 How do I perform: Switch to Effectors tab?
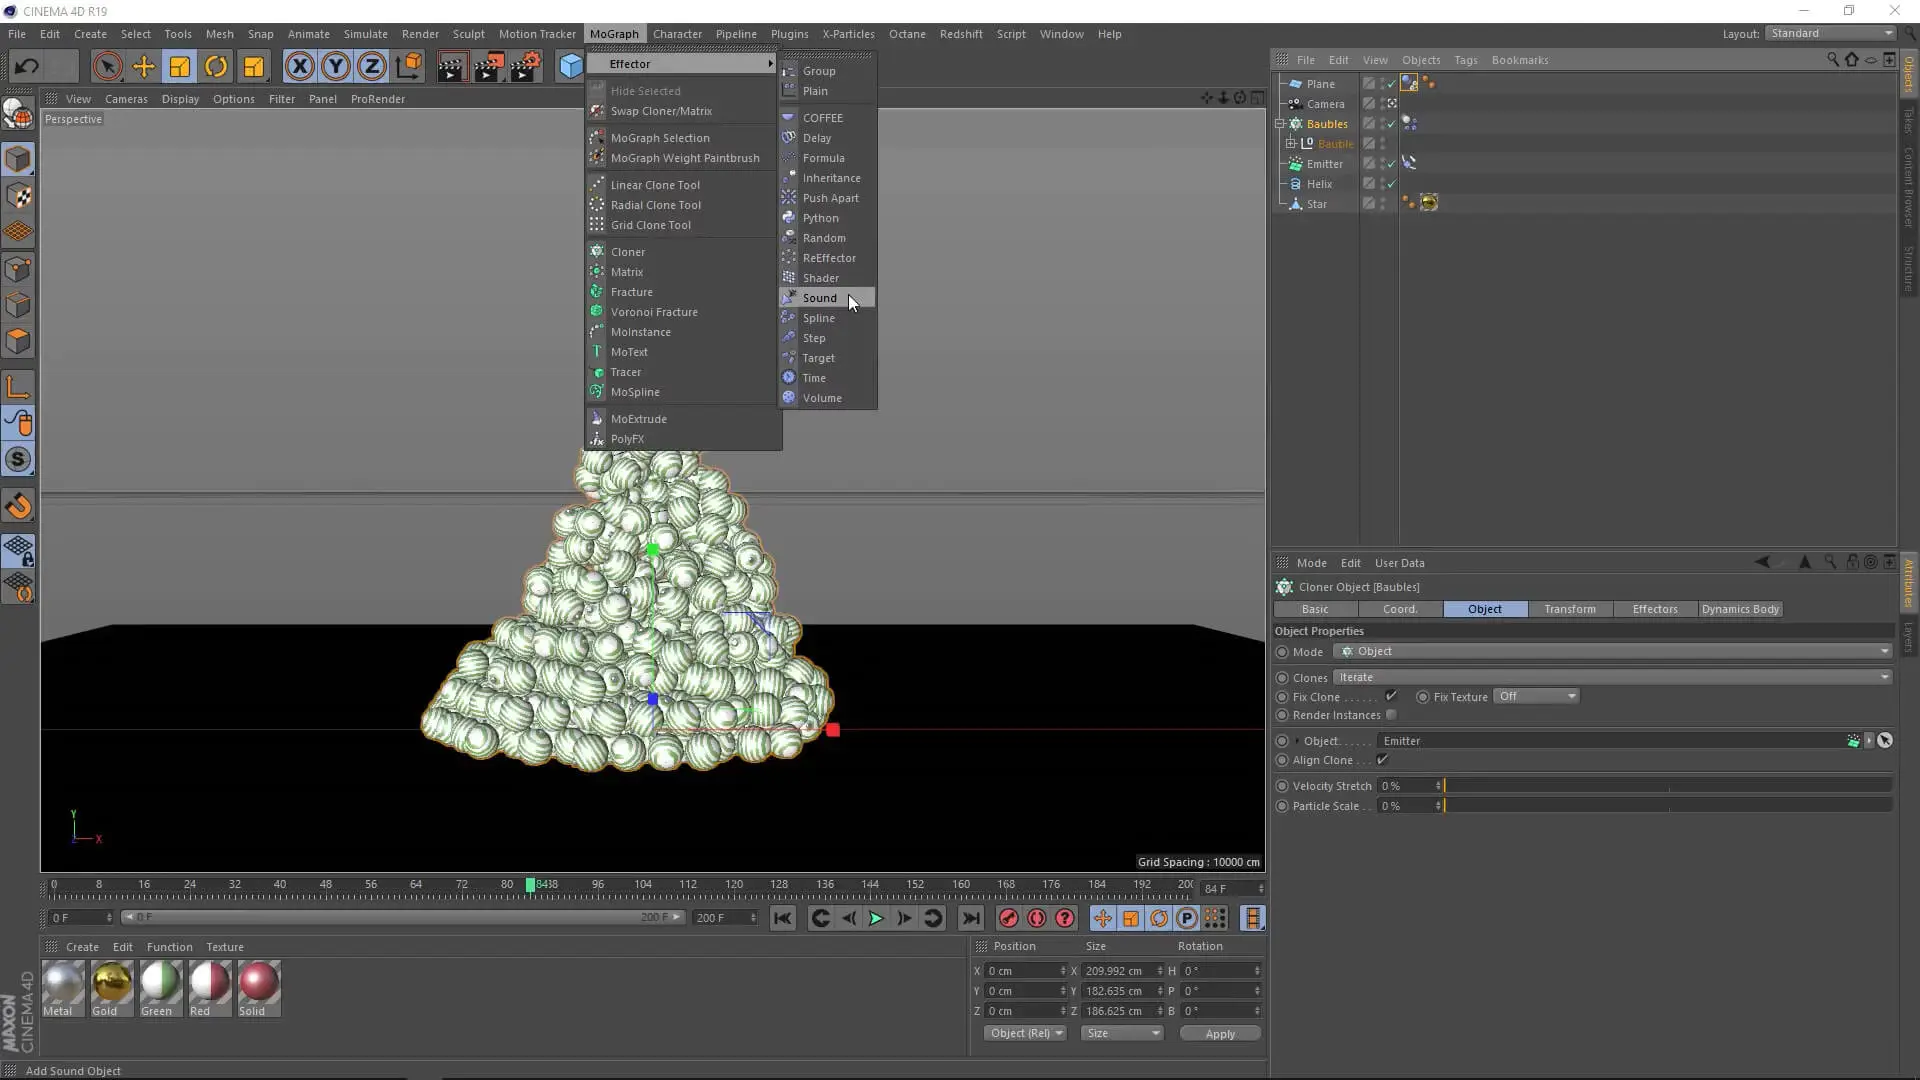pos(1655,609)
